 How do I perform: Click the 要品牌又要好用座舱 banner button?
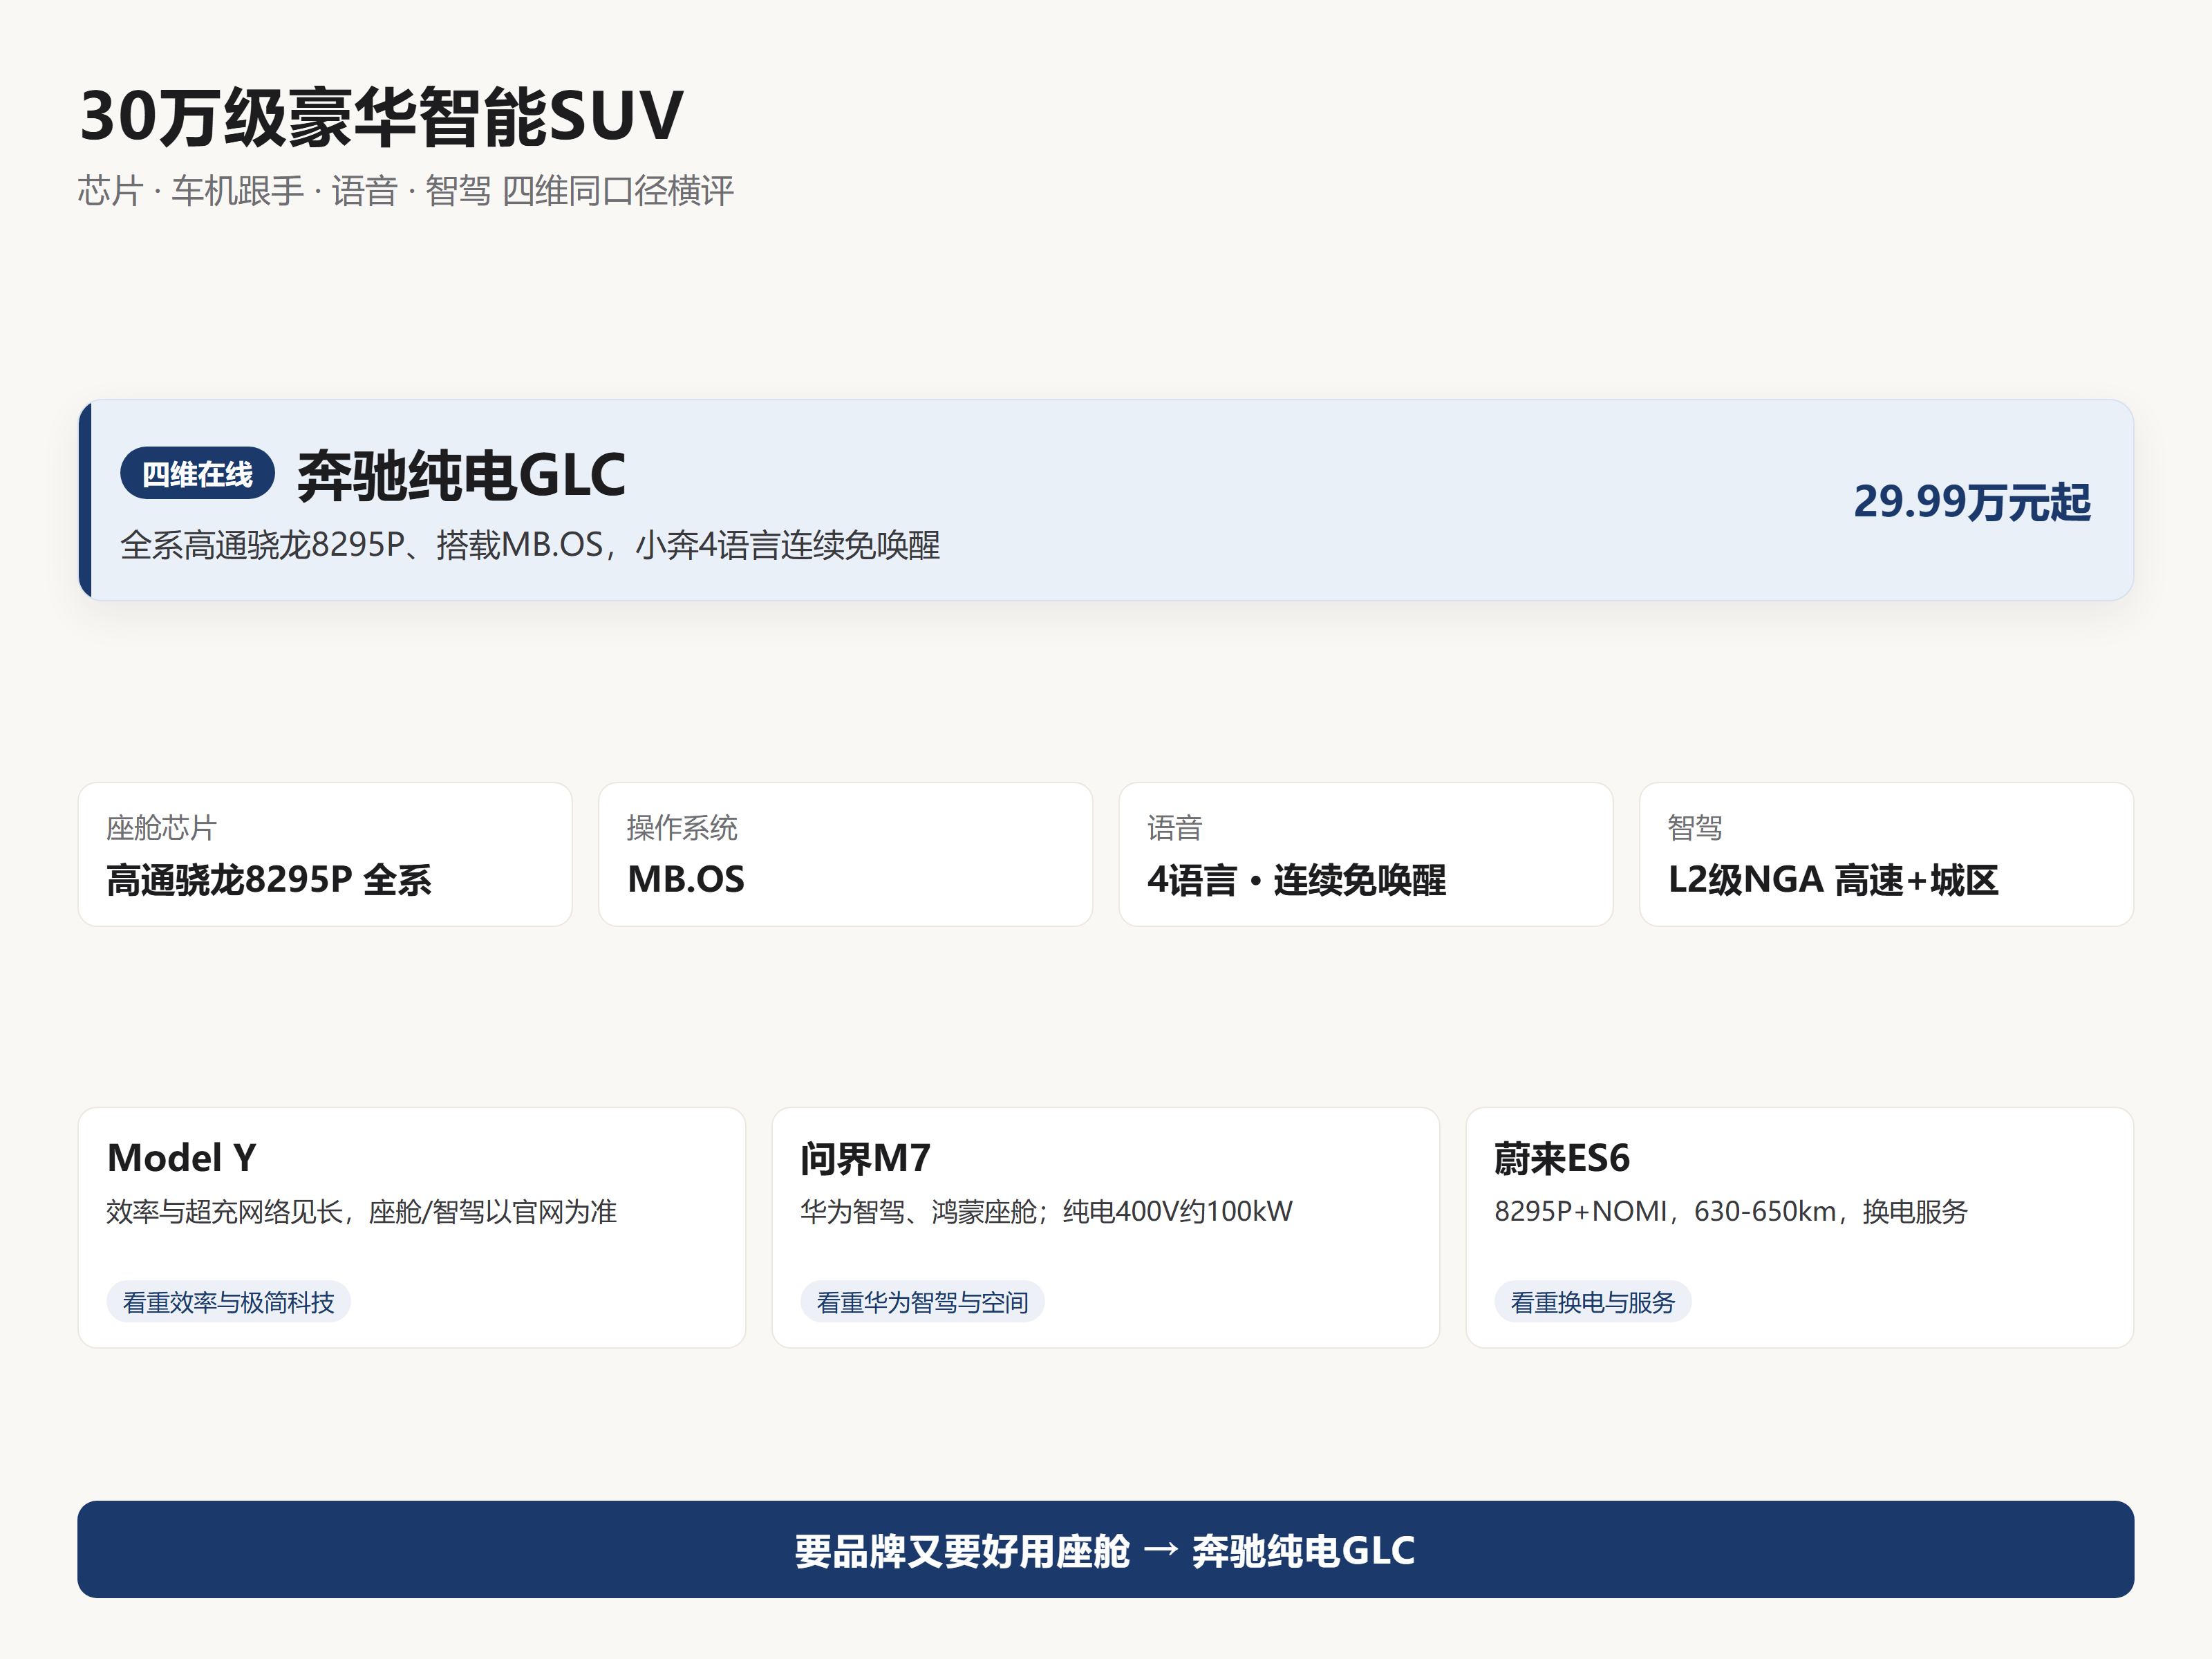click(x=1105, y=1549)
